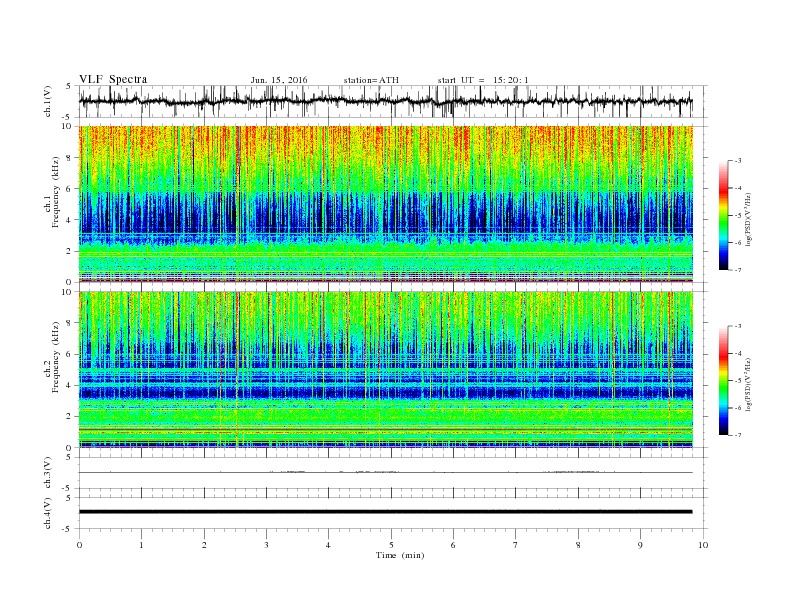Viewport: 792px width, 612px height.
Task: Click the "start UT = 15:20:1" label
Action: tap(483, 80)
